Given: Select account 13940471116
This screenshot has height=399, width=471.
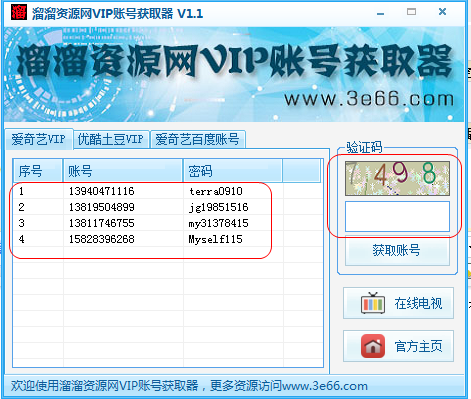Looking at the screenshot, I should point(101,191).
